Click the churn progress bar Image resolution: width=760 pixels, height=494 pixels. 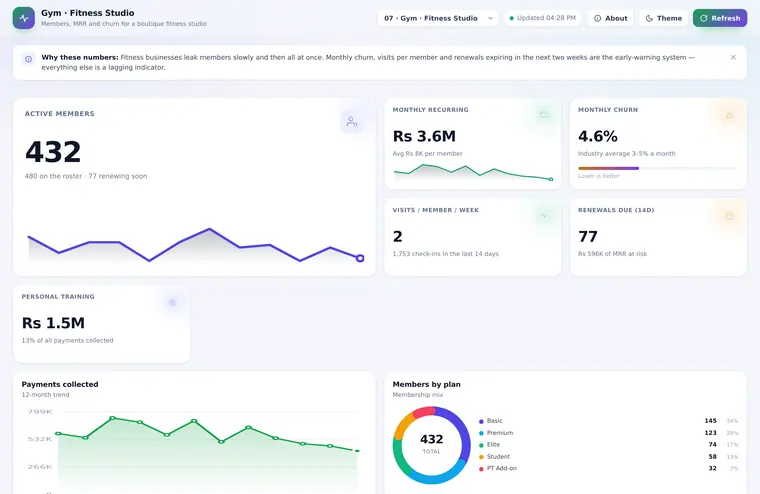tap(658, 168)
